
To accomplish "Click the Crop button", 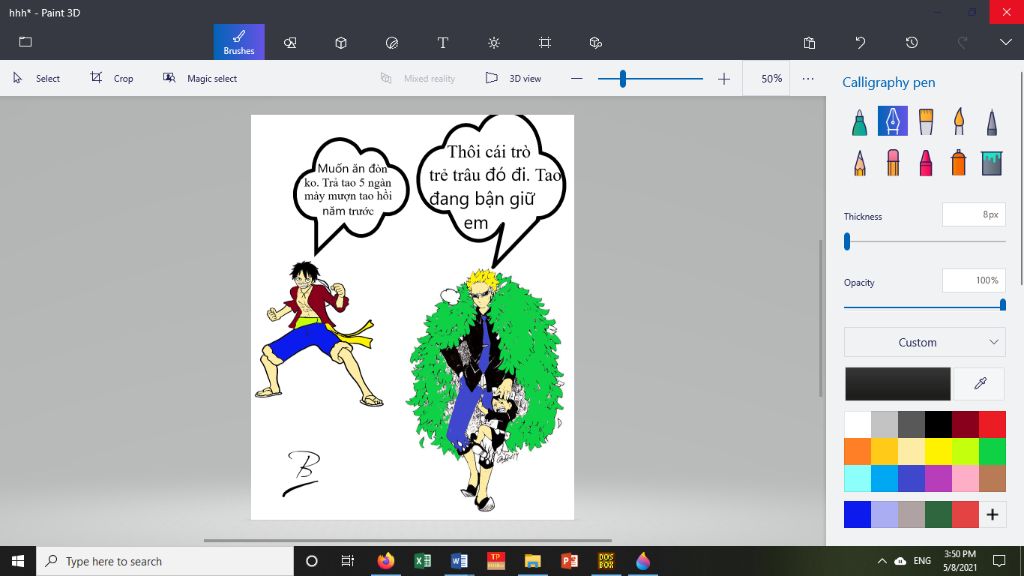I will pos(112,78).
